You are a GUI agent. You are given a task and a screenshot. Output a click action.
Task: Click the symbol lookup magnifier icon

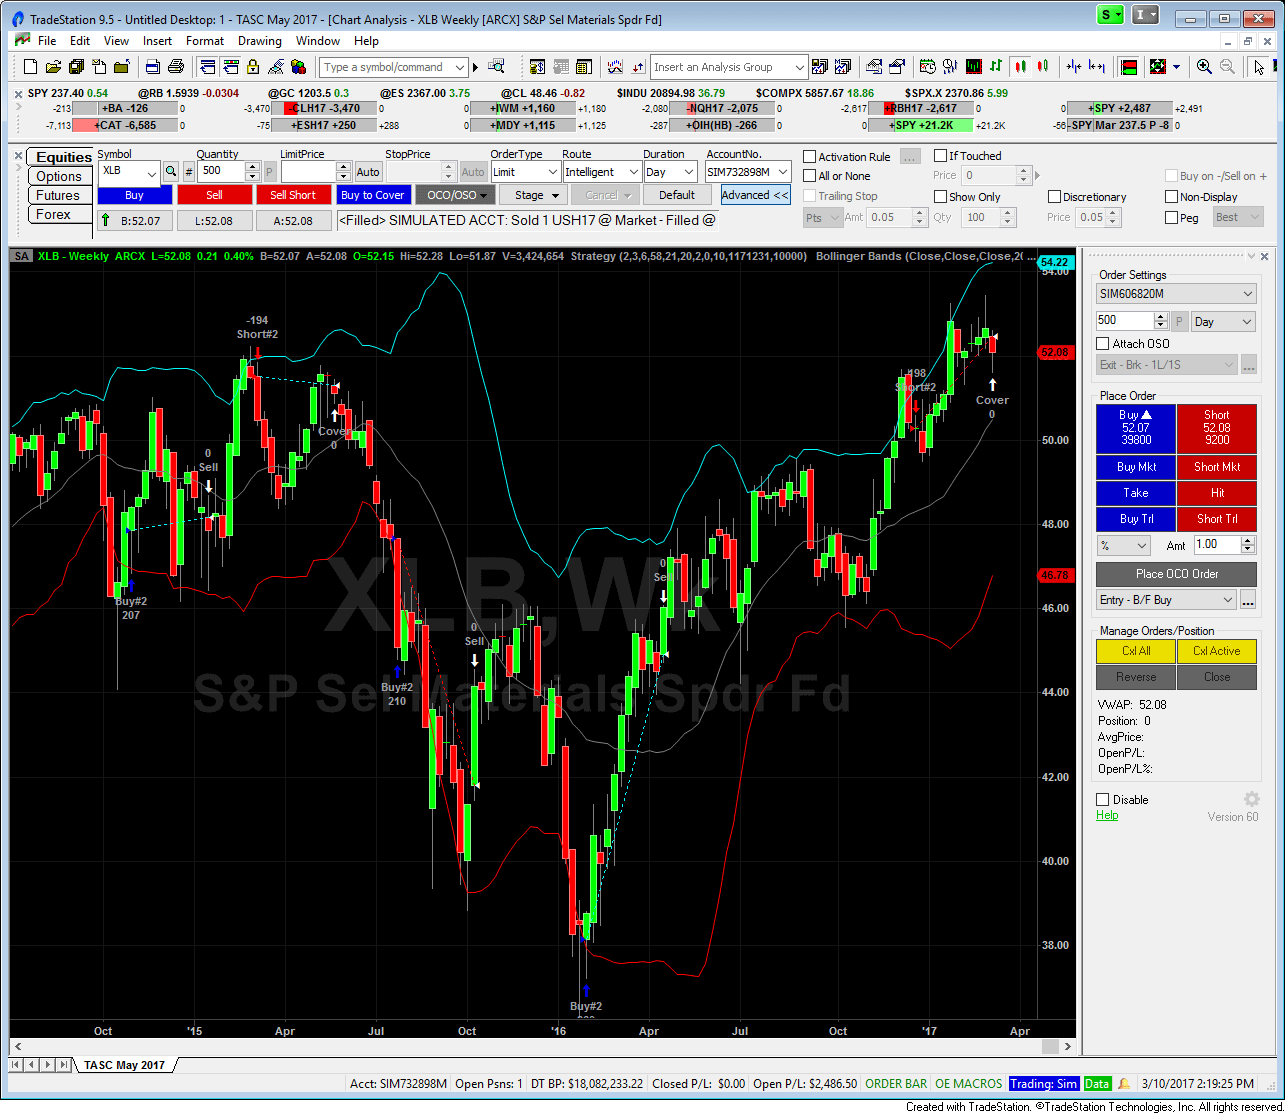(496, 67)
